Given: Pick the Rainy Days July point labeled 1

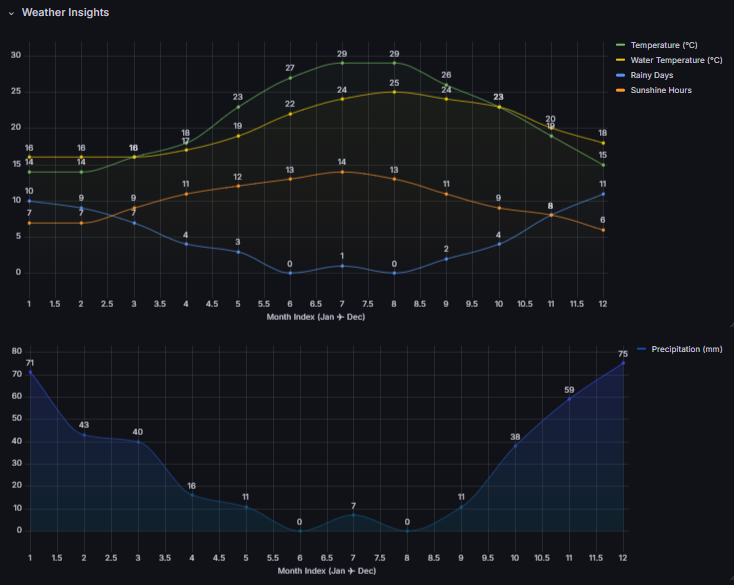Looking at the screenshot, I should [342, 266].
